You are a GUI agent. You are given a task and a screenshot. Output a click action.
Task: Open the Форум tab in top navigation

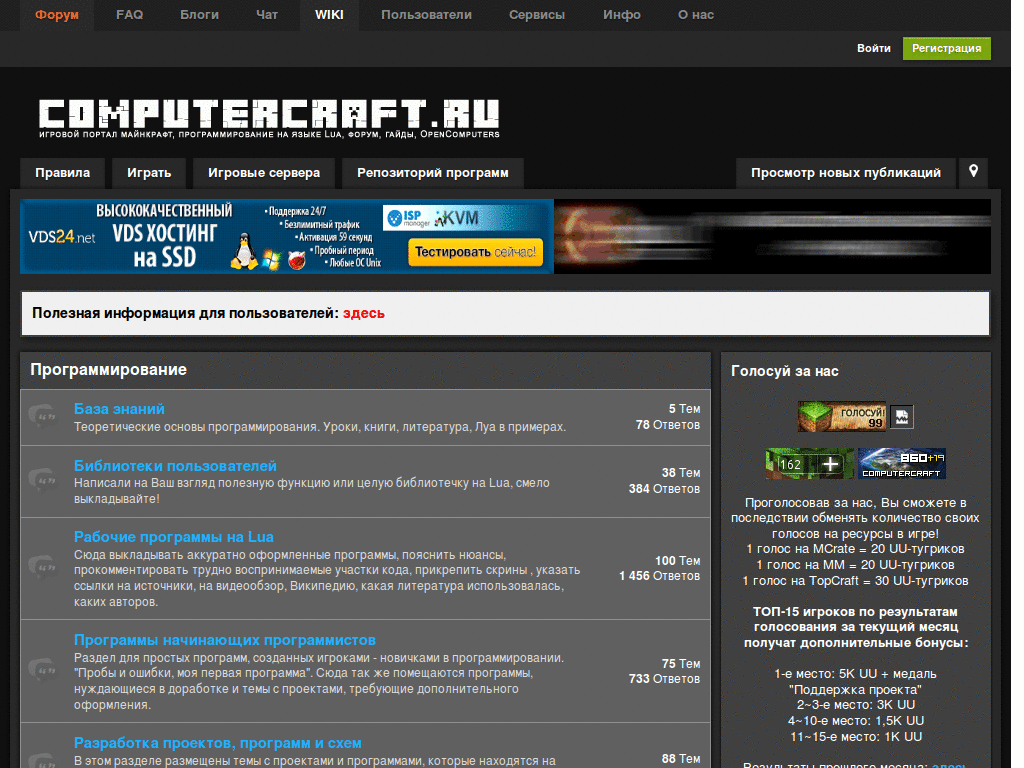click(x=57, y=15)
